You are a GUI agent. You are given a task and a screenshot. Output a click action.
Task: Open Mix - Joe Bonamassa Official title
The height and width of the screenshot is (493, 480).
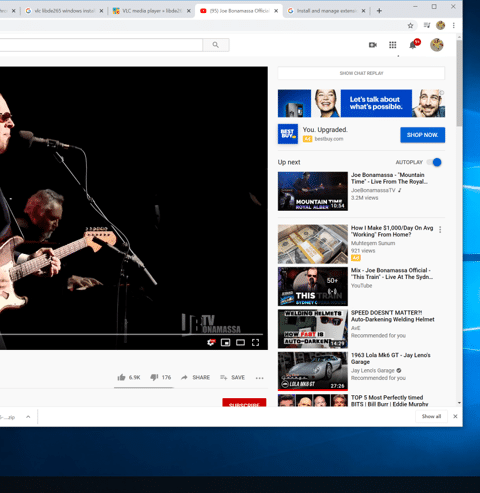coord(392,274)
